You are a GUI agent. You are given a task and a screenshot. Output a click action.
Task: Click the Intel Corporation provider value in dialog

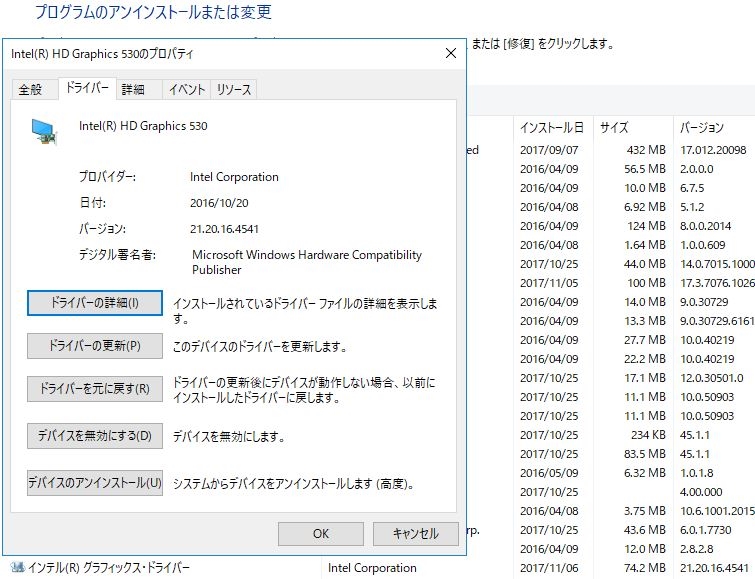click(x=234, y=177)
